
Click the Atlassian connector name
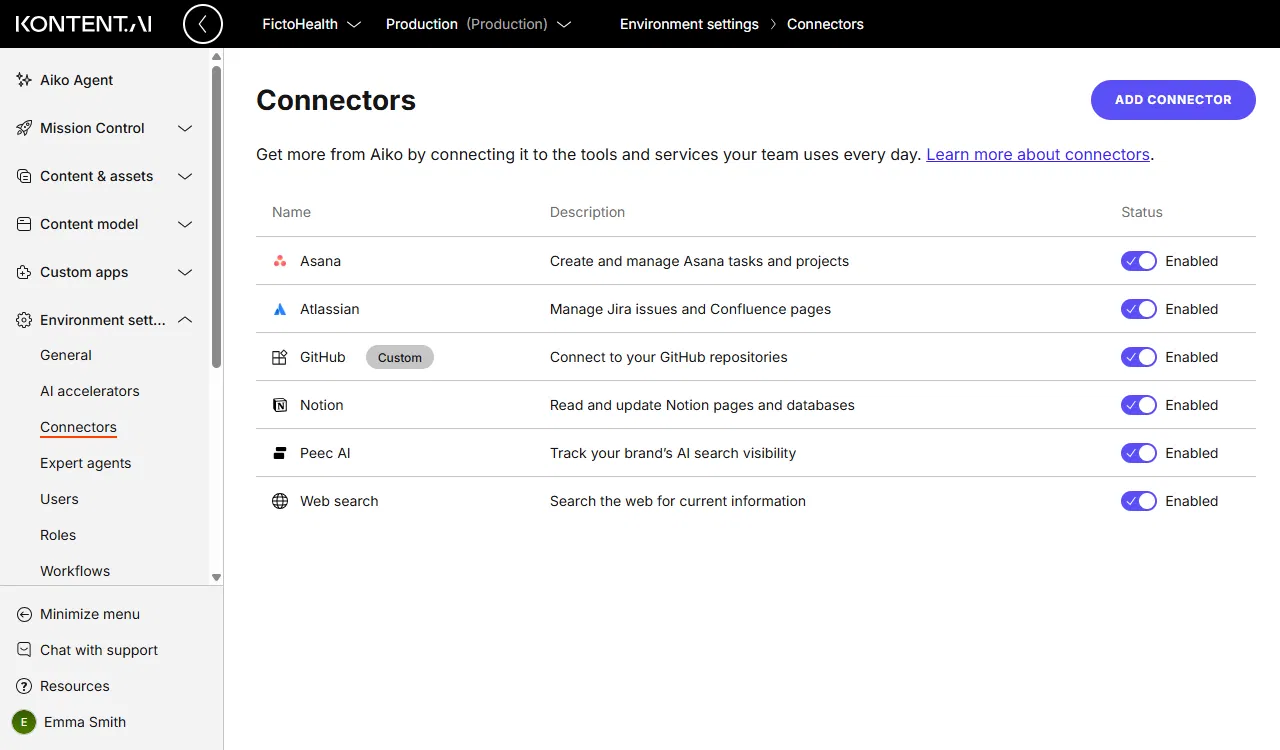click(330, 309)
